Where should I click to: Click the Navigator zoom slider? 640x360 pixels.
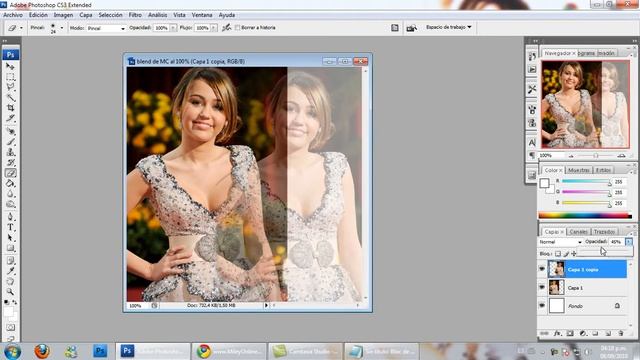tap(596, 156)
